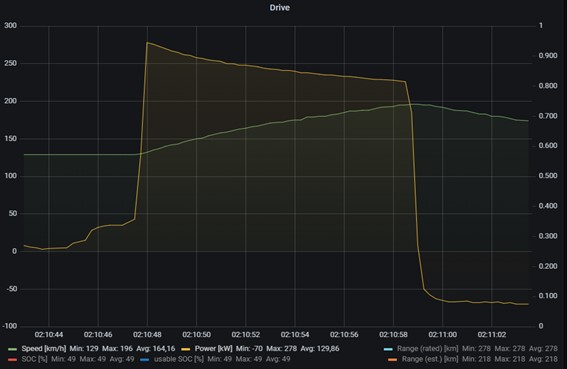Click the Power Max: 278 value
Image resolution: width=567 pixels, height=369 pixels.
pos(281,349)
